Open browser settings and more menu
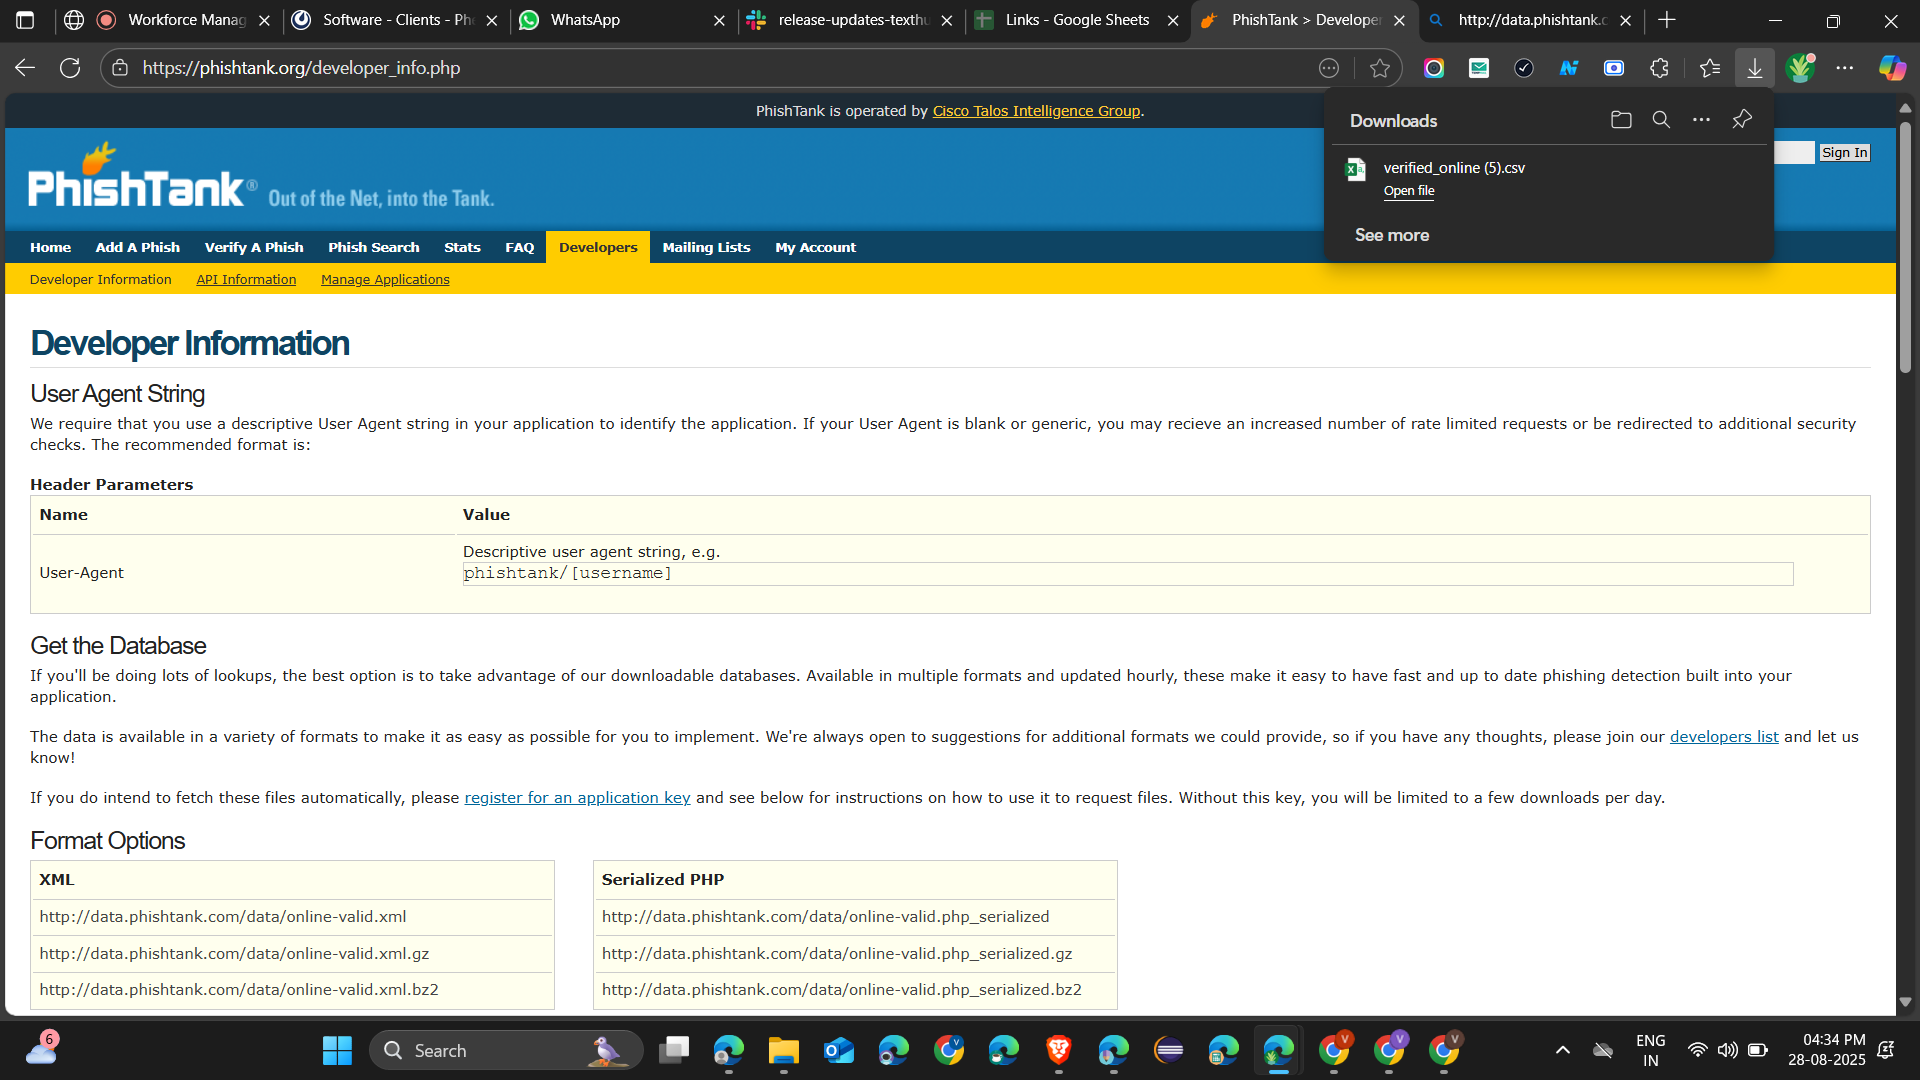Image resolution: width=1920 pixels, height=1080 pixels. click(1845, 68)
